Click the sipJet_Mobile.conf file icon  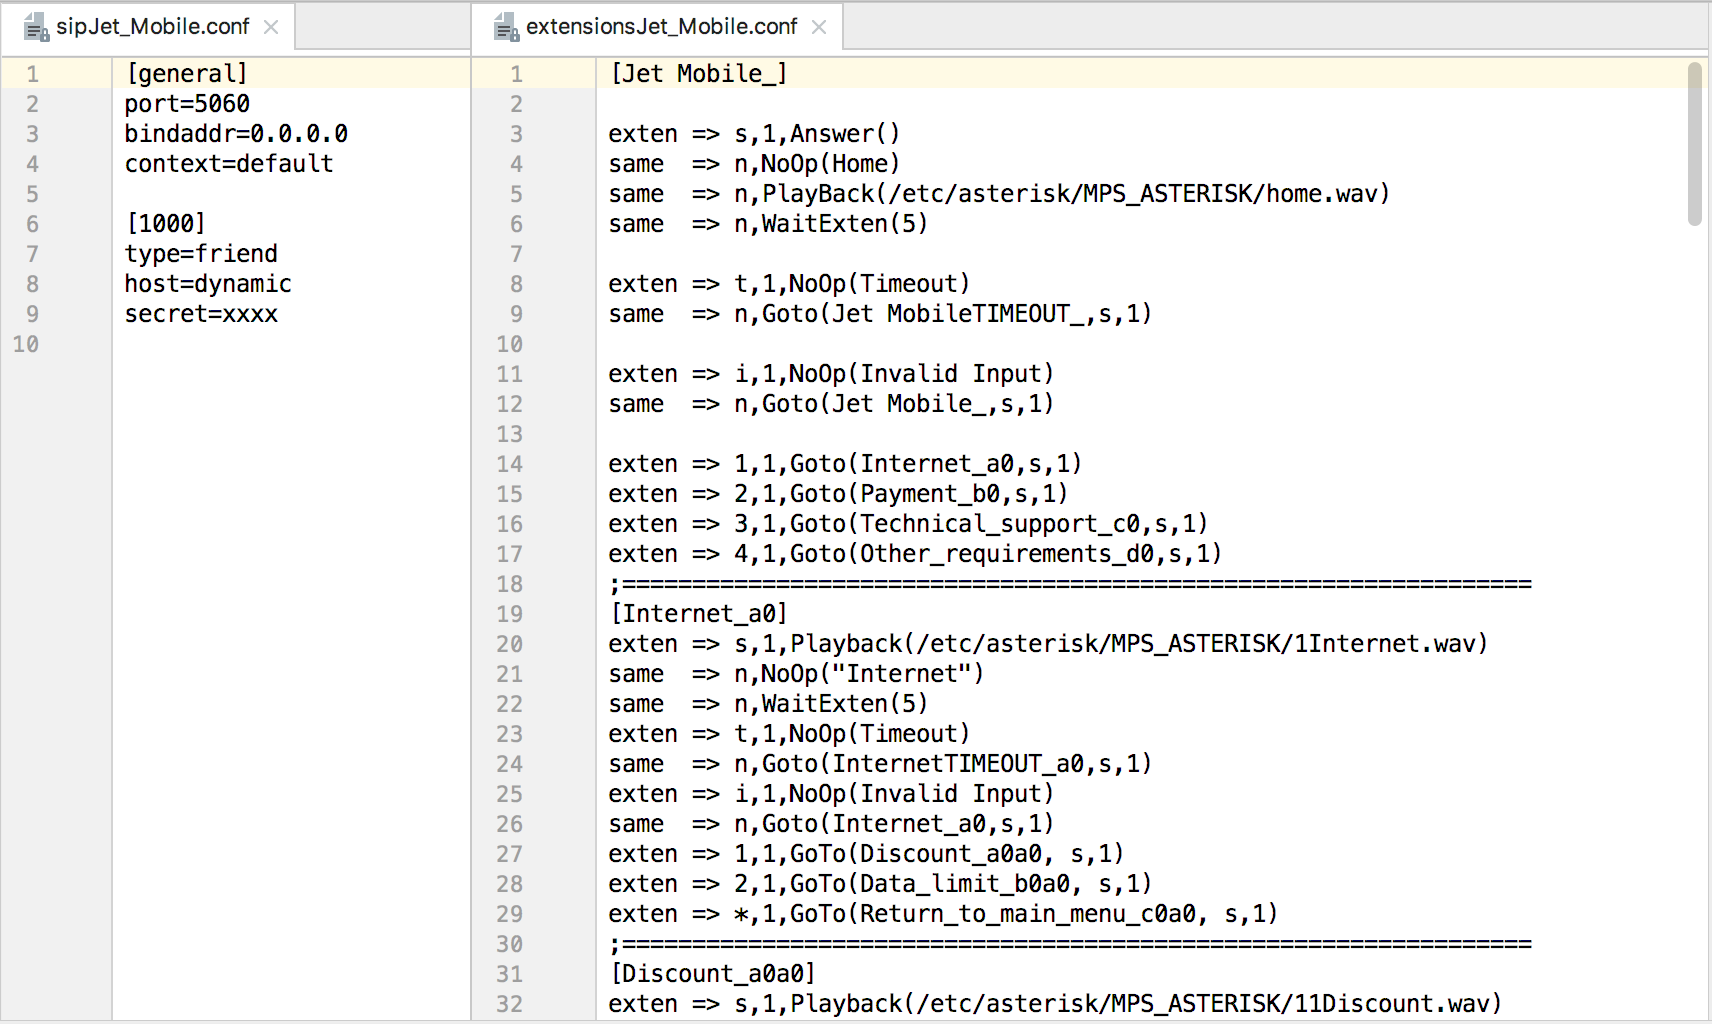coord(36,28)
